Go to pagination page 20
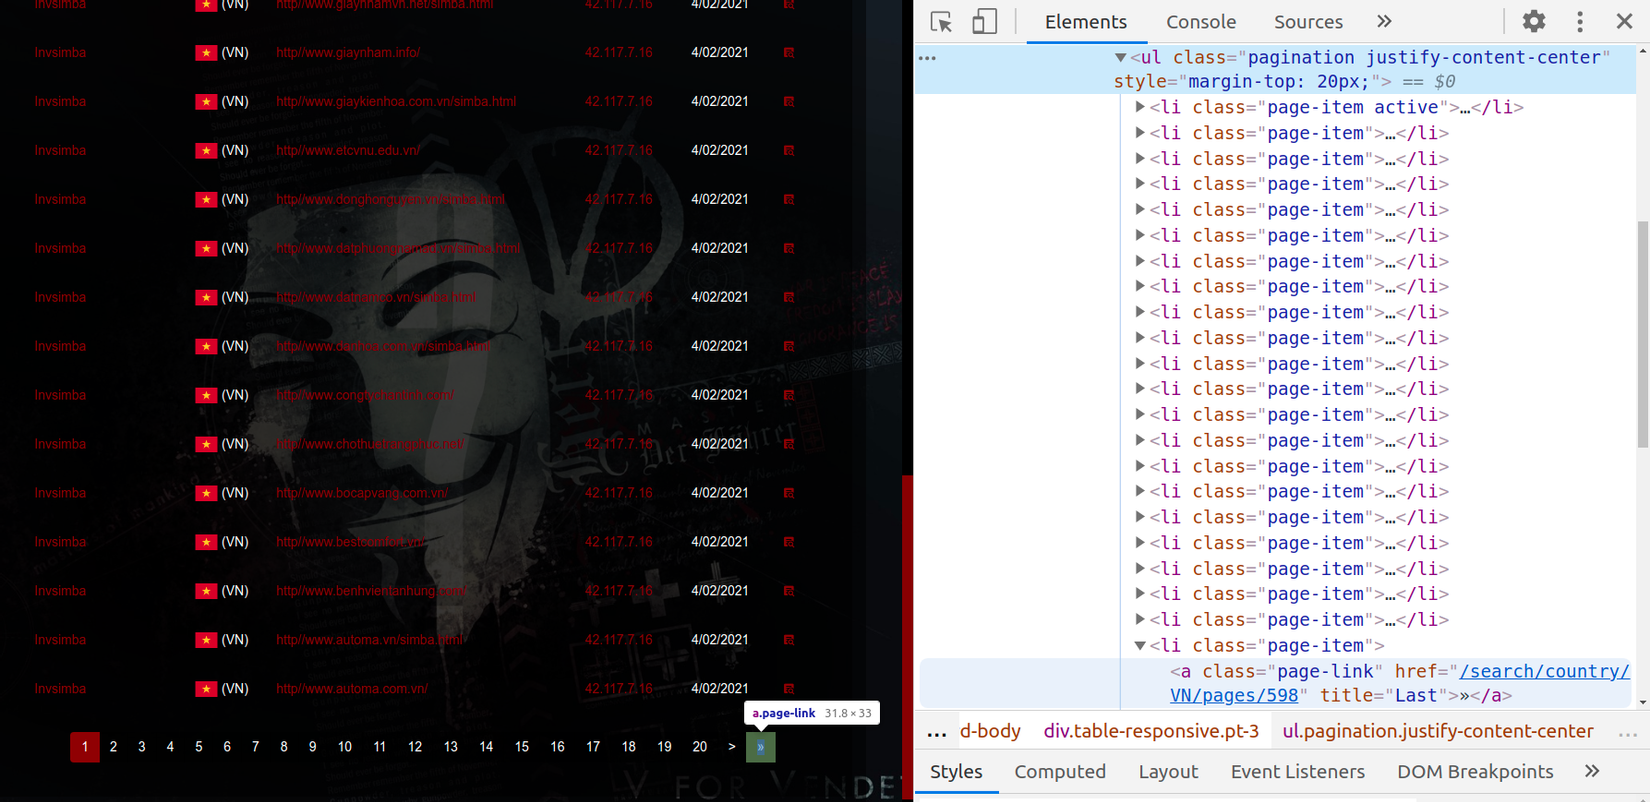This screenshot has height=802, width=1650. pos(700,747)
